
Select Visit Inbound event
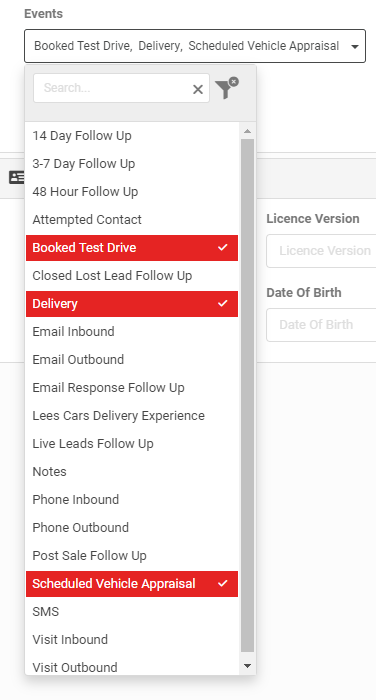click(132, 640)
